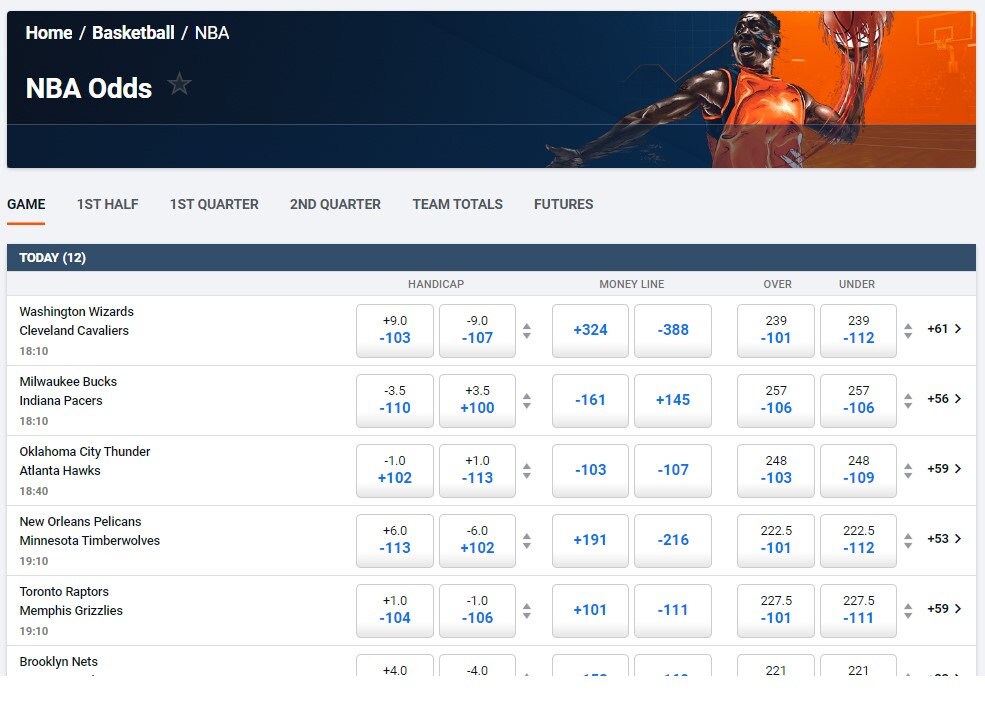Select the FUTURES tab
The width and height of the screenshot is (985, 723).
563,204
